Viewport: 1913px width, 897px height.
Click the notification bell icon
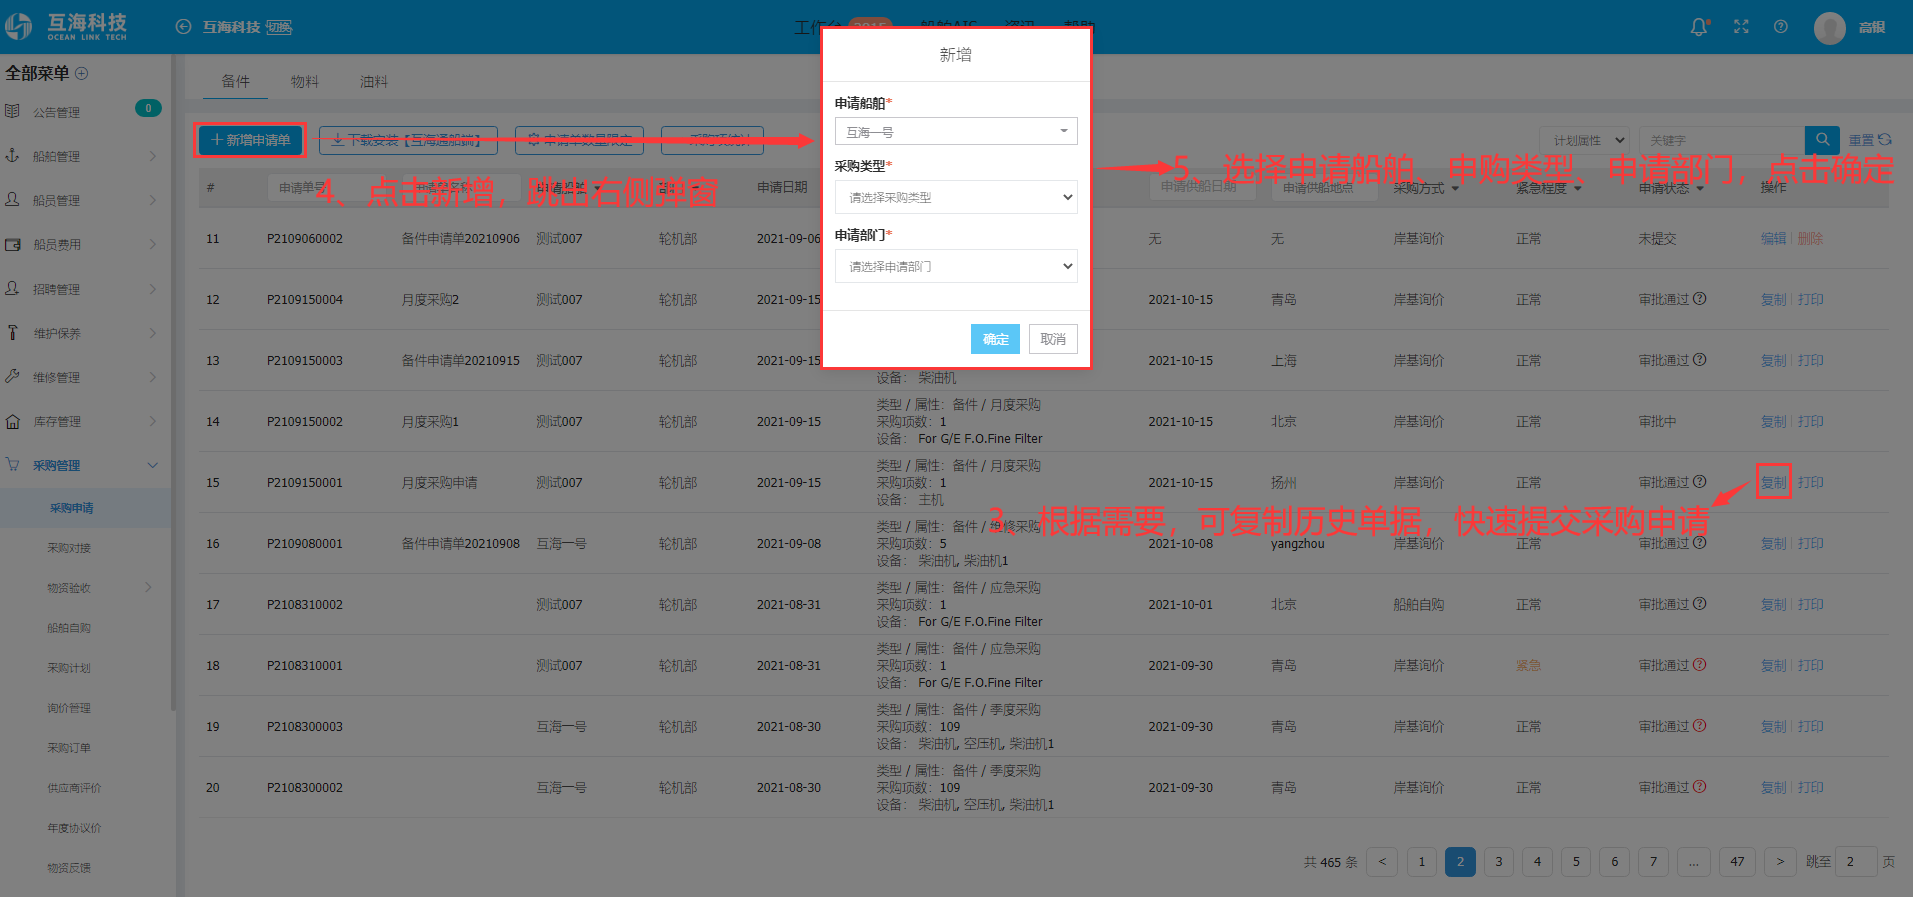pyautogui.click(x=1699, y=27)
